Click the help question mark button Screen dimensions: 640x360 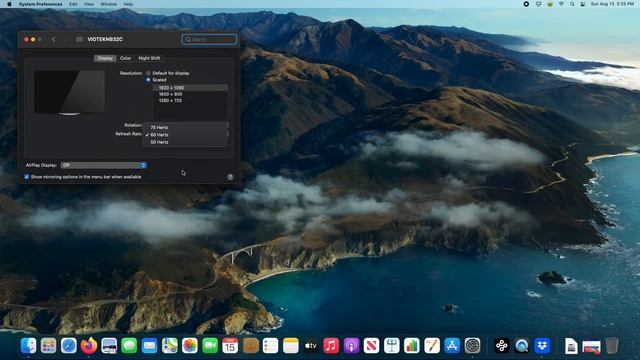click(x=230, y=177)
